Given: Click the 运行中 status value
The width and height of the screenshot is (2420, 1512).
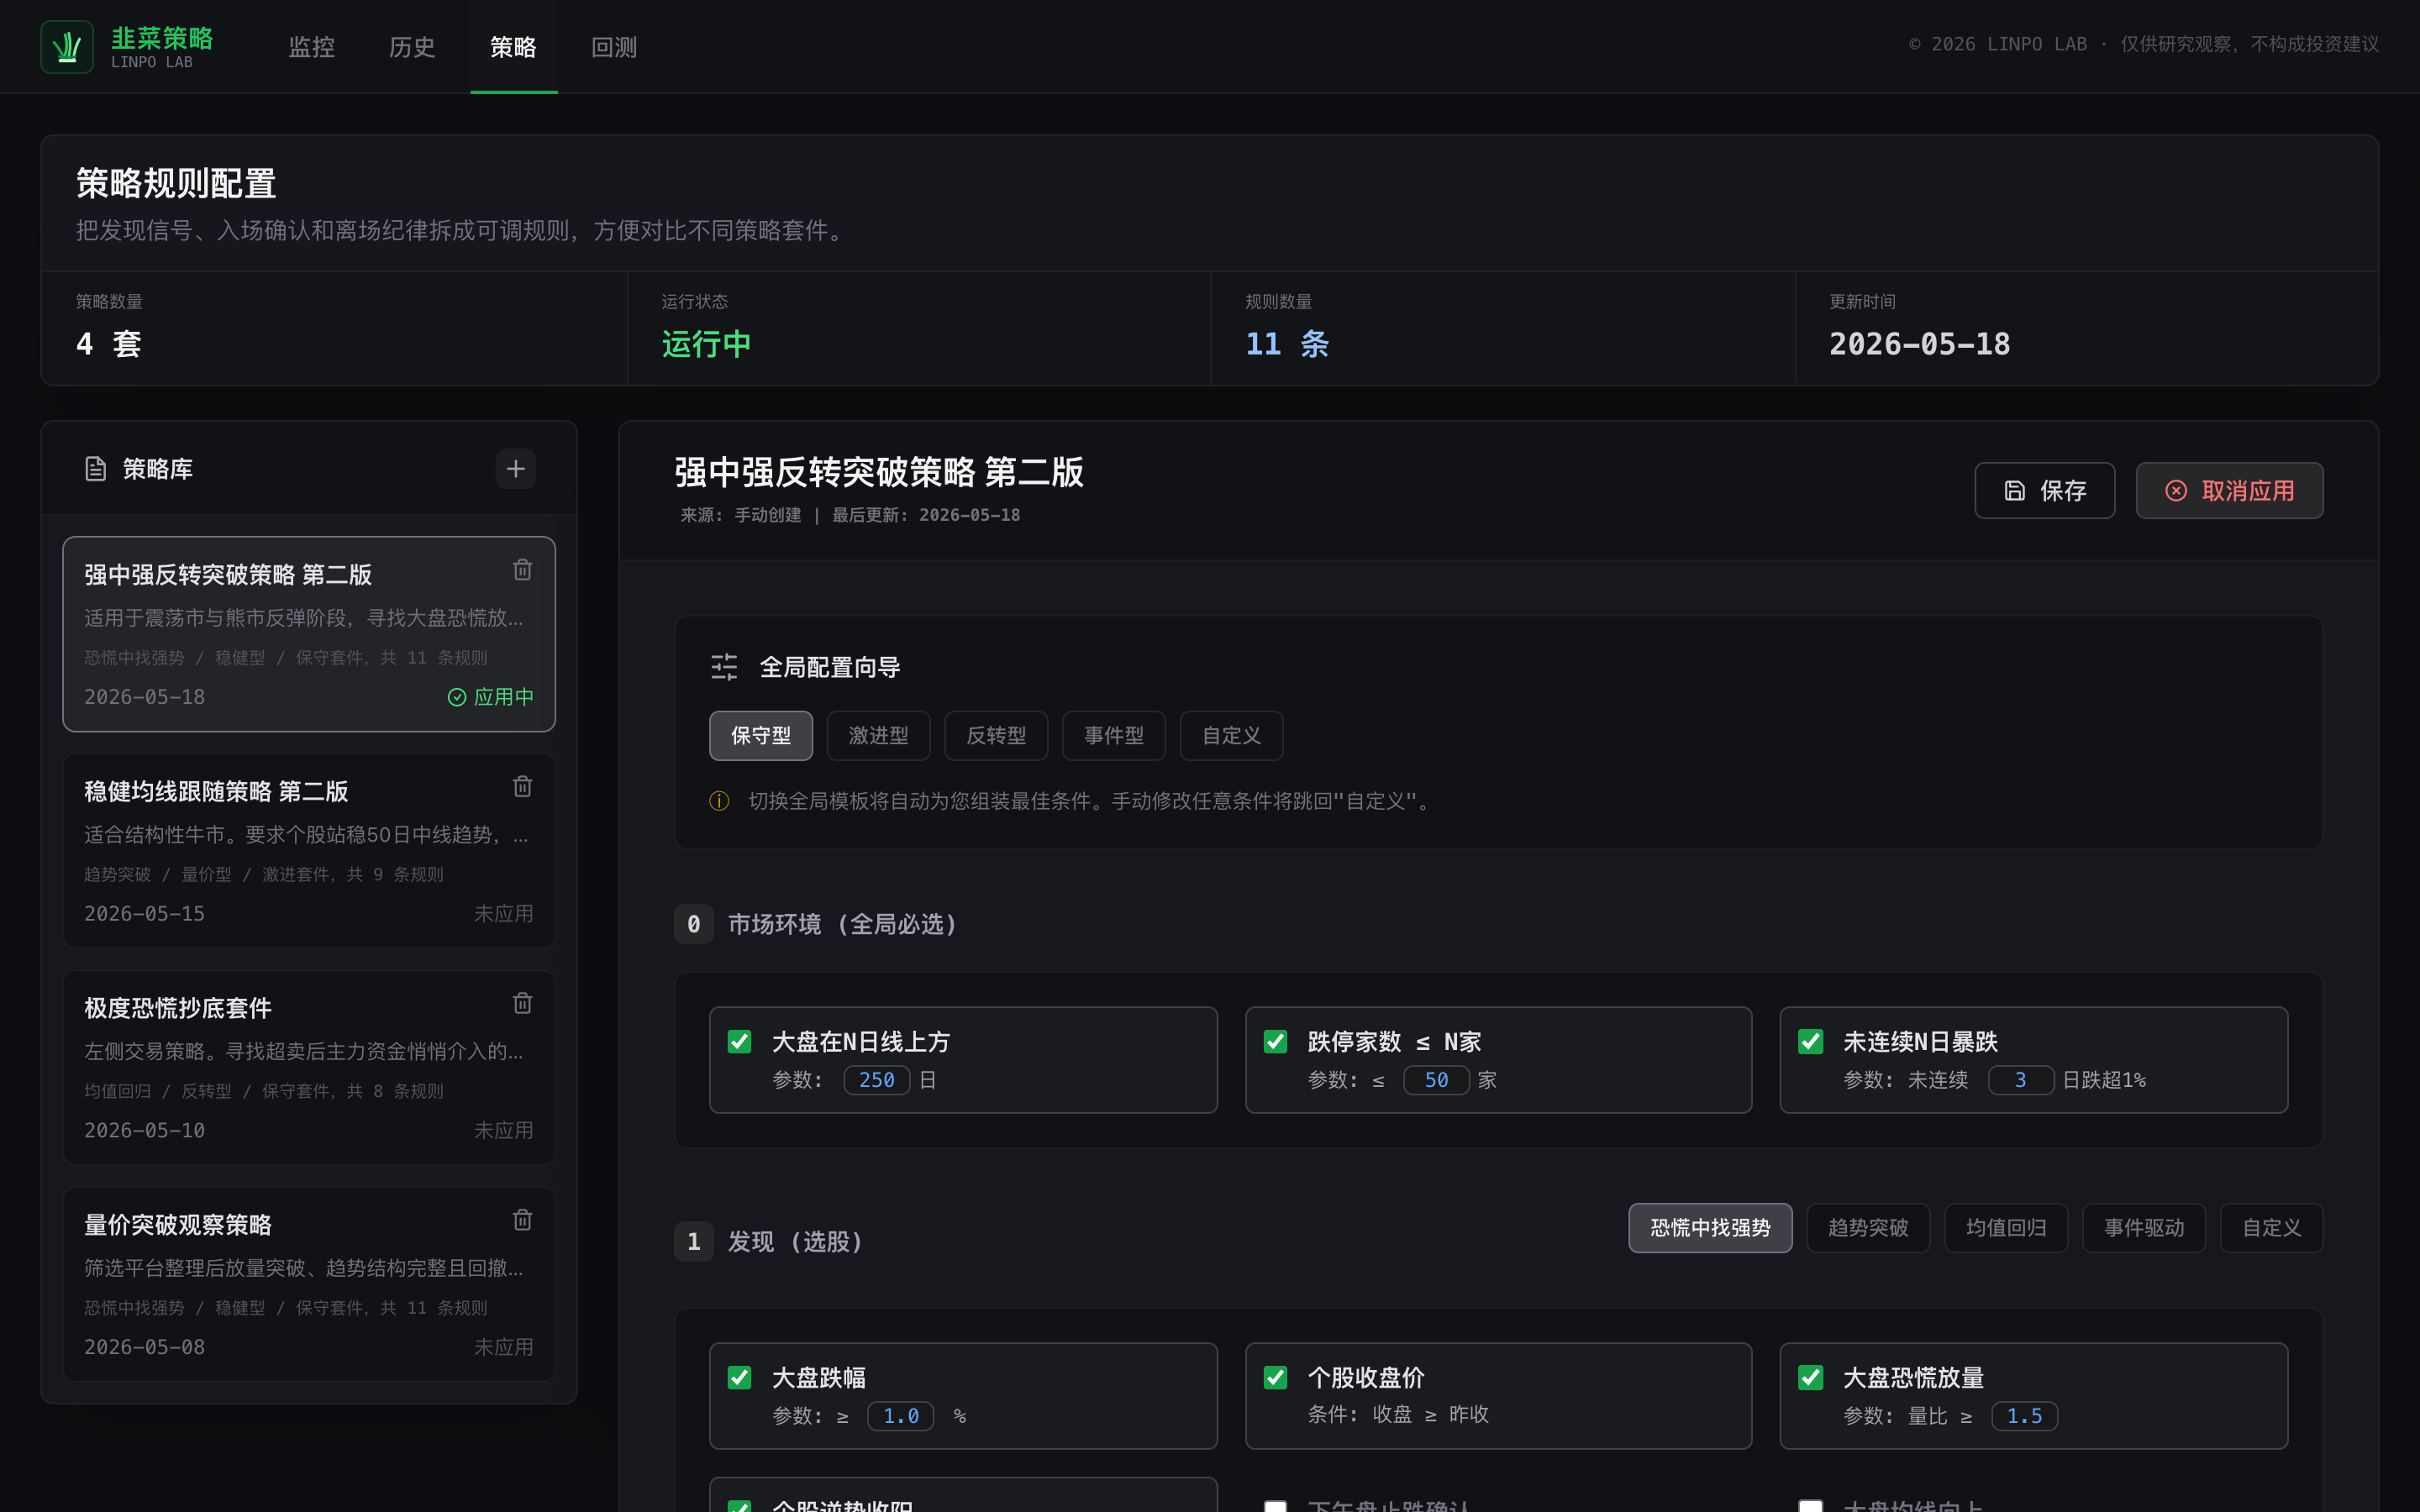Looking at the screenshot, I should pos(706,344).
